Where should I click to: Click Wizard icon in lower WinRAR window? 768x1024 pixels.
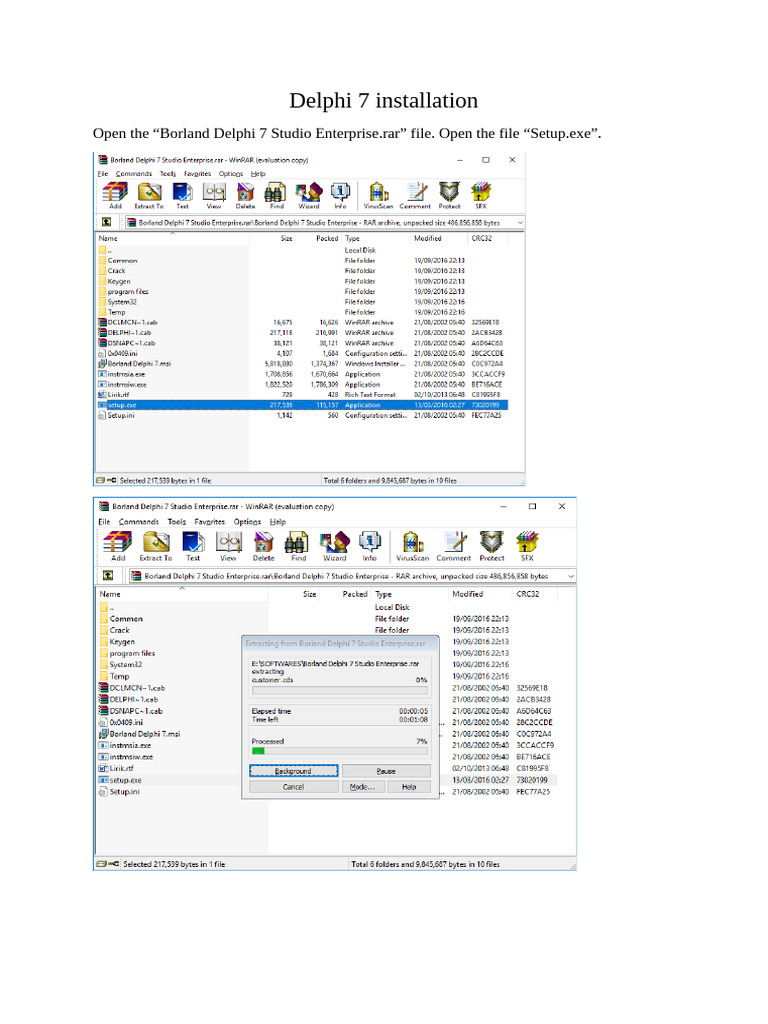[x=334, y=546]
